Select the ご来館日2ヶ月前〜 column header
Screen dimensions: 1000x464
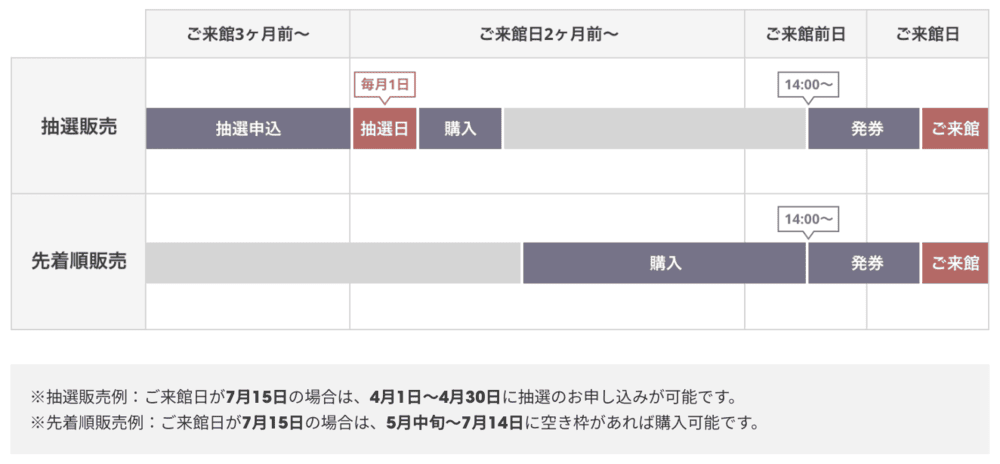tap(547, 34)
